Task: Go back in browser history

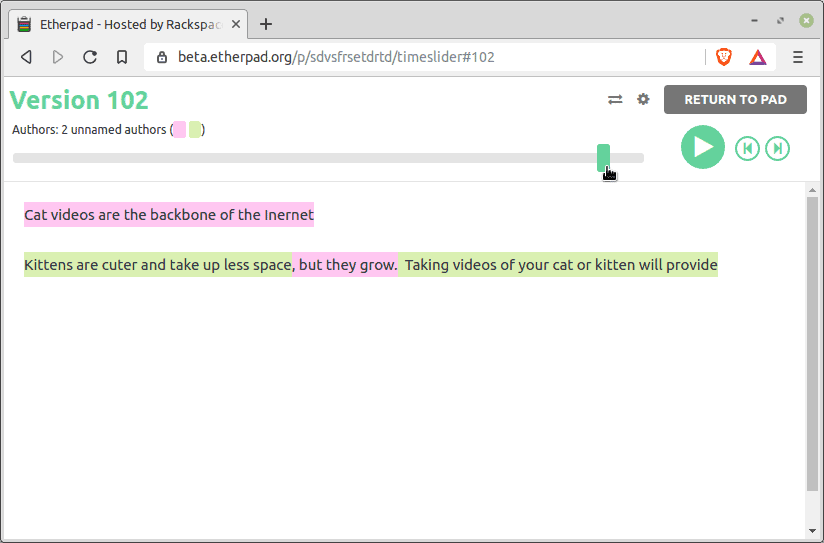Action: point(26,57)
